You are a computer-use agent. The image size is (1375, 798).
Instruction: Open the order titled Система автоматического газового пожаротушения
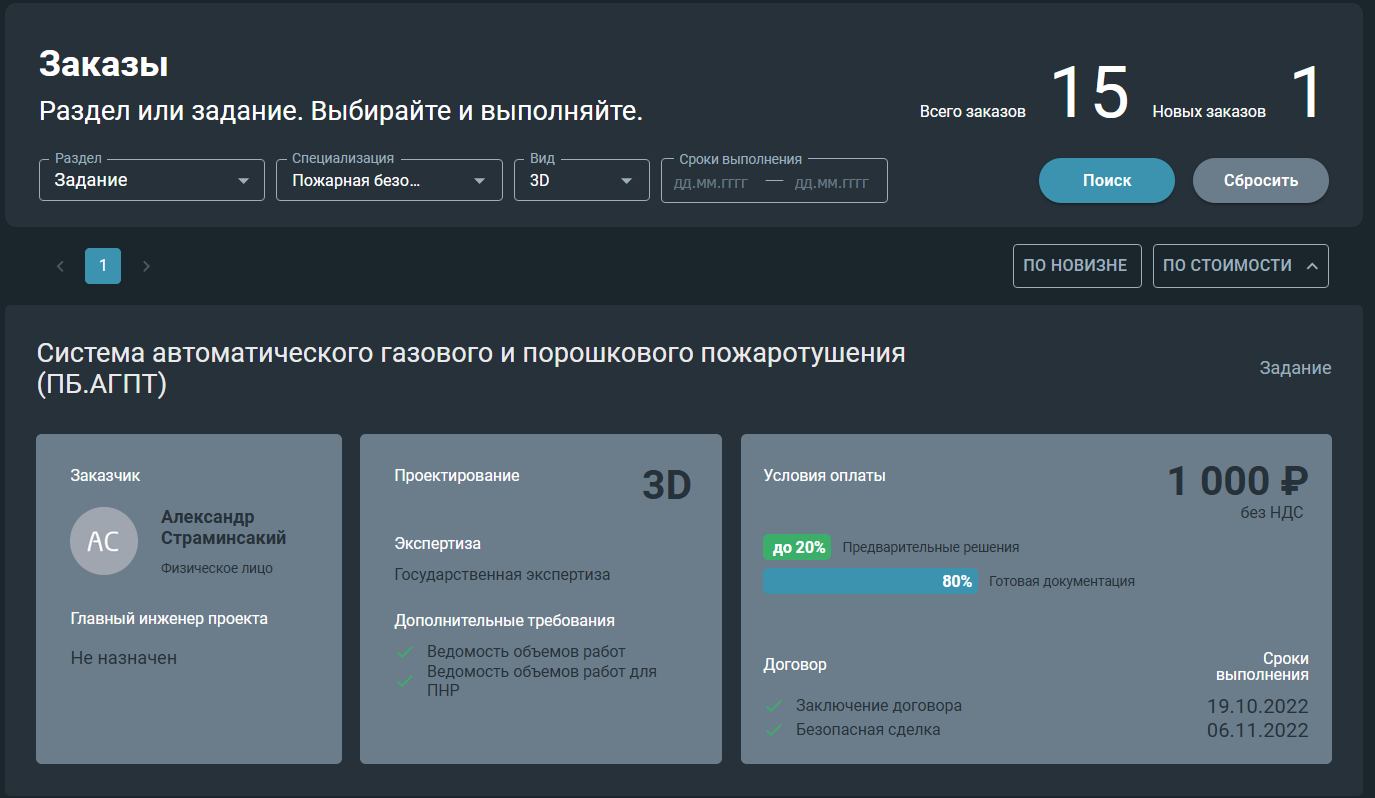471,368
